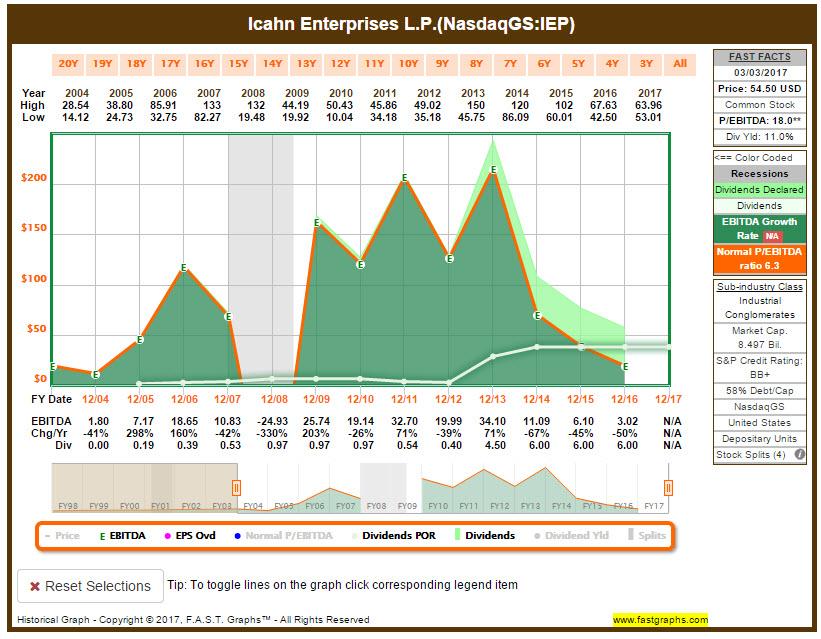Click the EBITDA marker at 12/06 peak
This screenshot has height=639, width=821.
(x=184, y=268)
